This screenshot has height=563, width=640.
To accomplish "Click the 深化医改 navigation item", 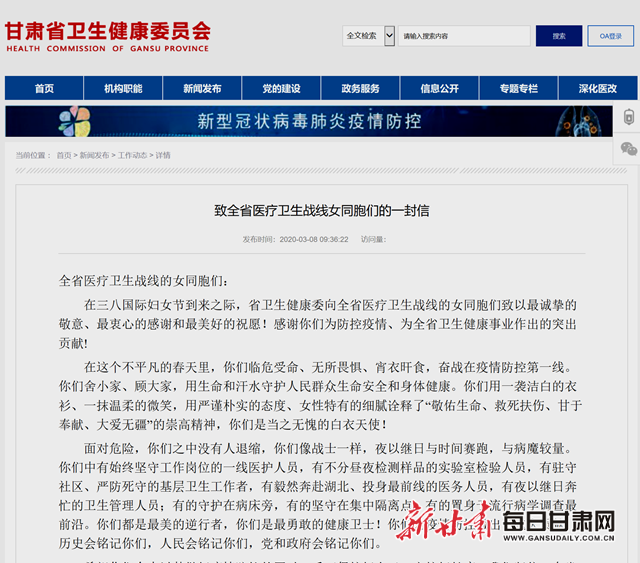I will 597,88.
